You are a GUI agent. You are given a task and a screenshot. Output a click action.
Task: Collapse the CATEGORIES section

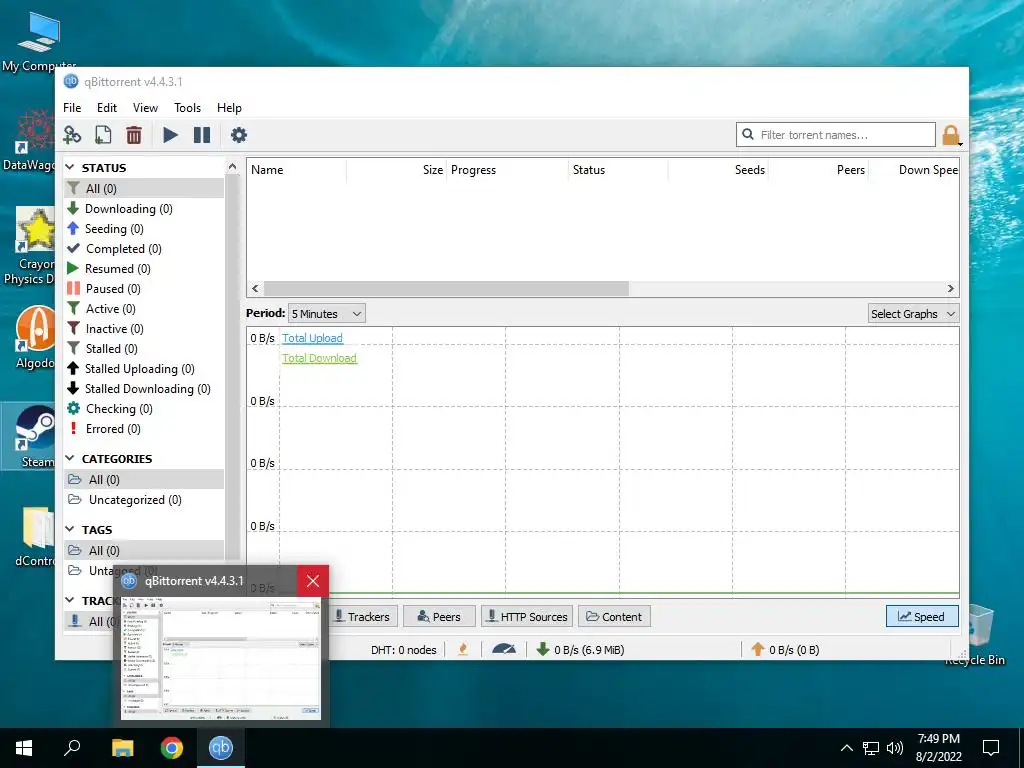click(x=70, y=459)
